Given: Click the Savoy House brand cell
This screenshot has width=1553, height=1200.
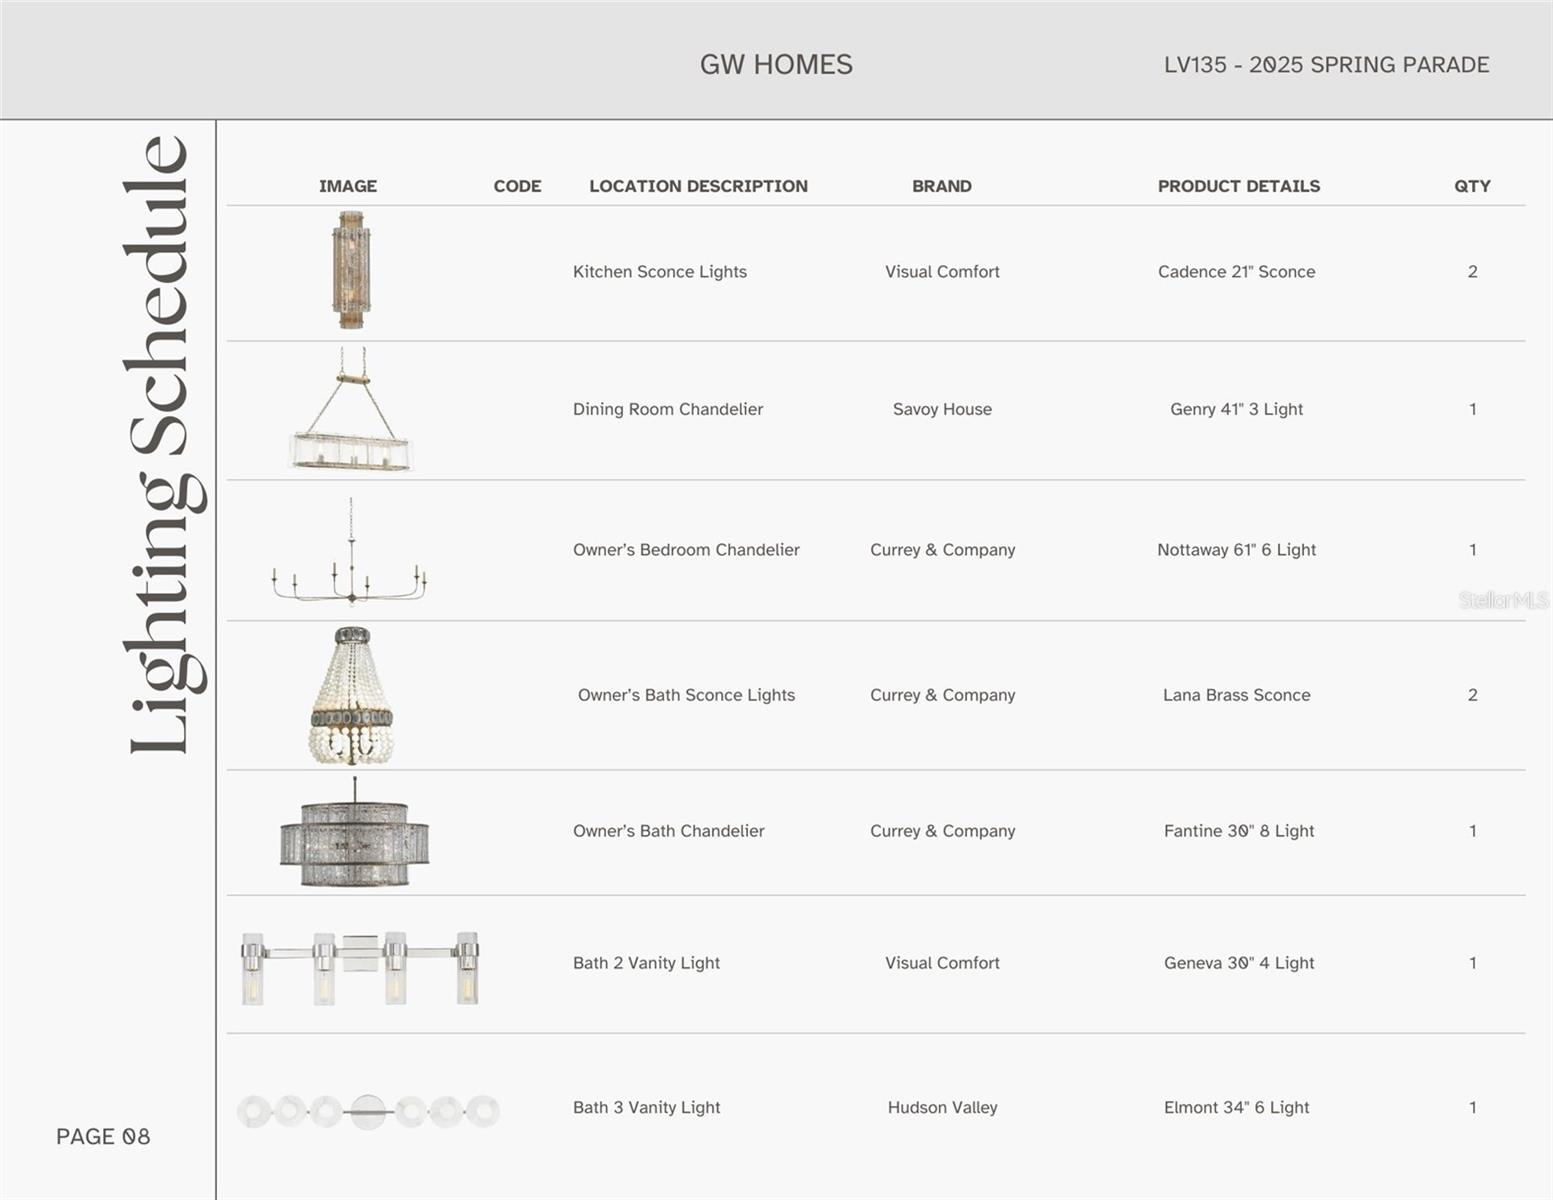Looking at the screenshot, I should point(942,409).
